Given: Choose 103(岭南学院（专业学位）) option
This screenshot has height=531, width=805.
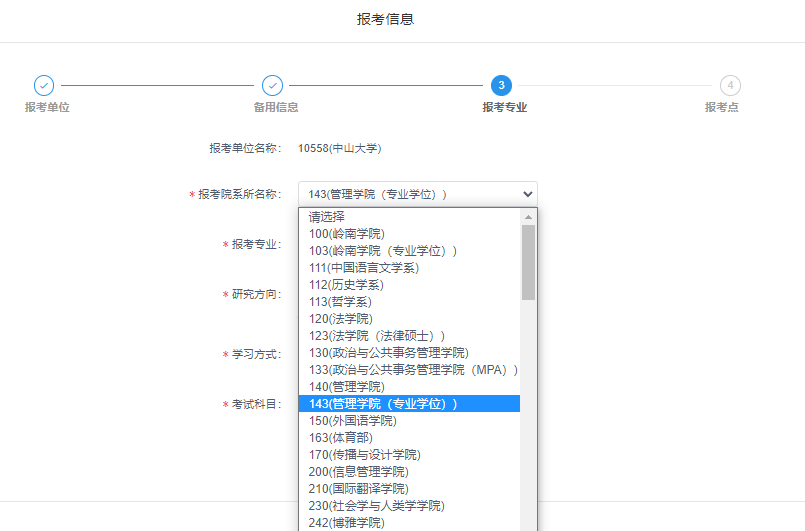Looking at the screenshot, I should (x=382, y=250).
